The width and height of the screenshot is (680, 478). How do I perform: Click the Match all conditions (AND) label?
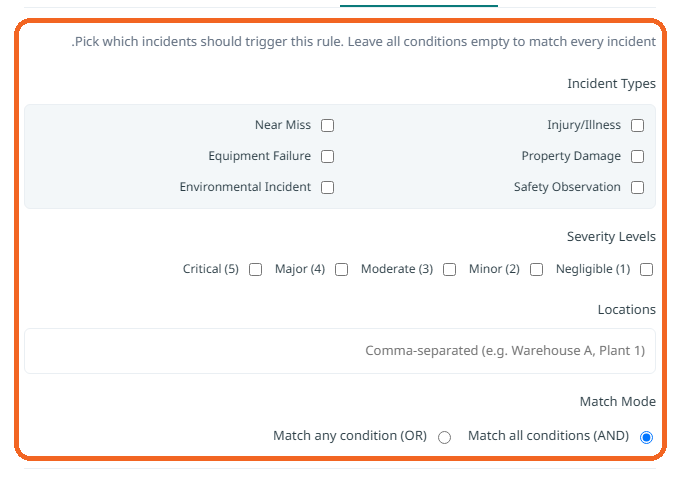pyautogui.click(x=549, y=435)
